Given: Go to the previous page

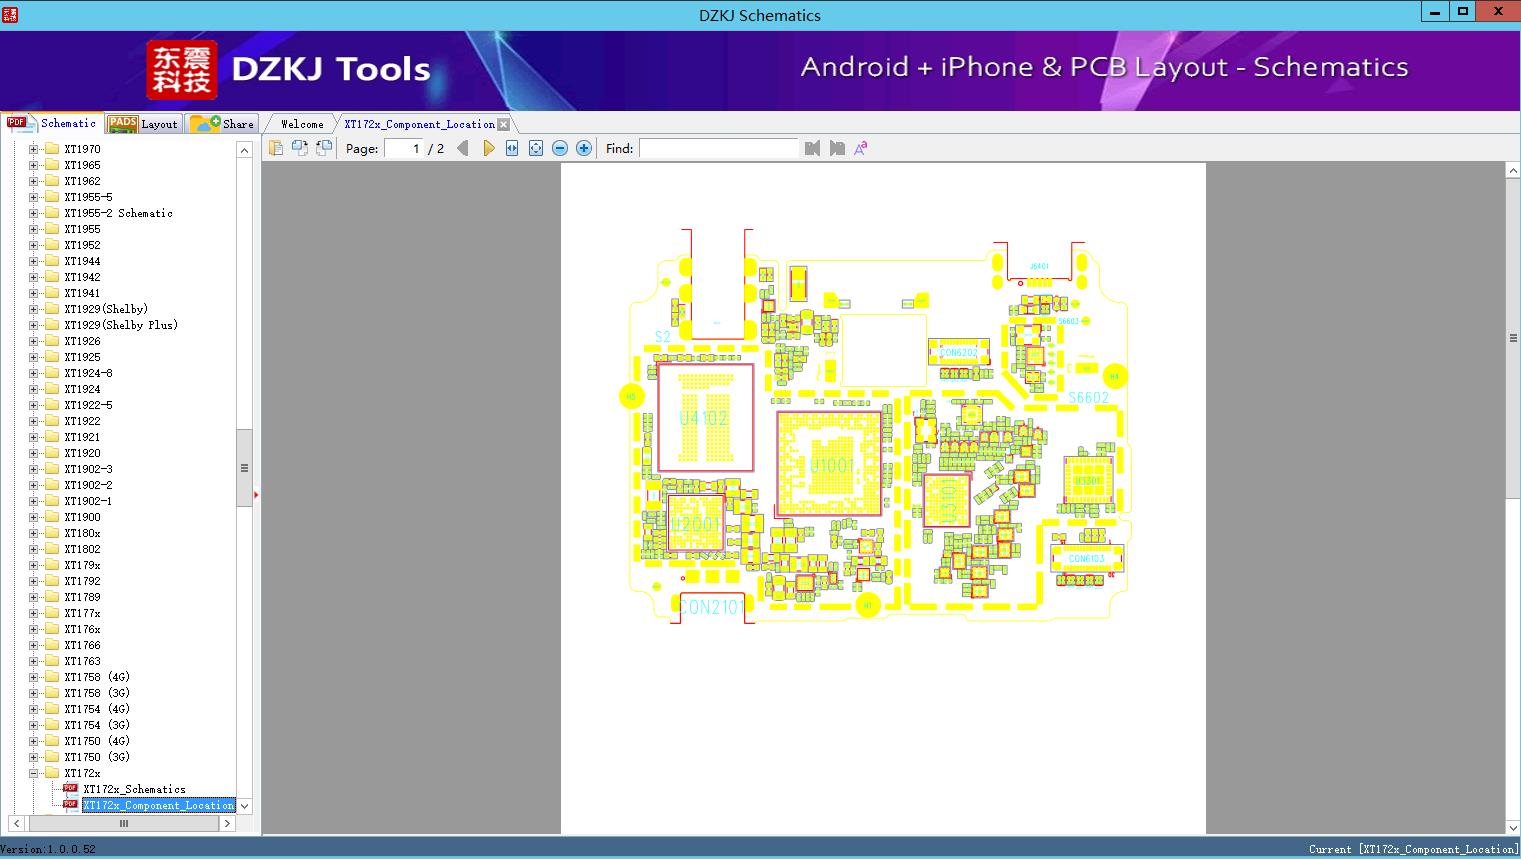Looking at the screenshot, I should (462, 148).
